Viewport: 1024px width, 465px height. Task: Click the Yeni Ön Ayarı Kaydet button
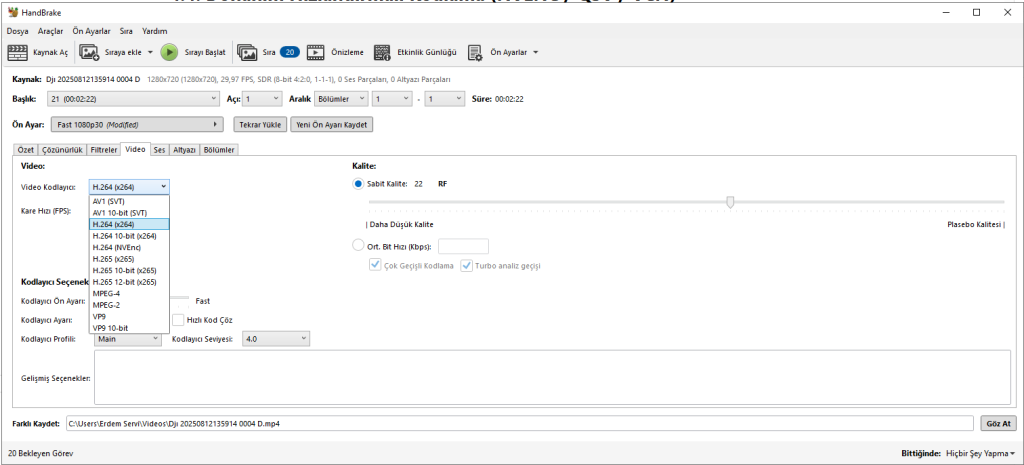332,125
